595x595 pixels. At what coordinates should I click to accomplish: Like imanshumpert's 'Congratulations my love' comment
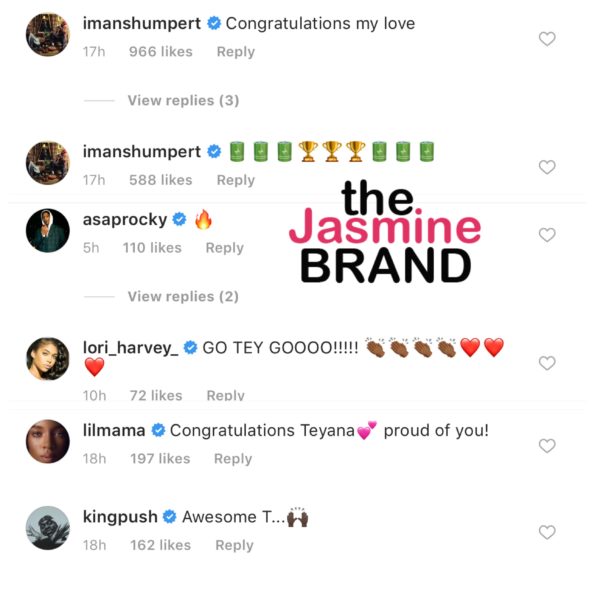click(547, 39)
